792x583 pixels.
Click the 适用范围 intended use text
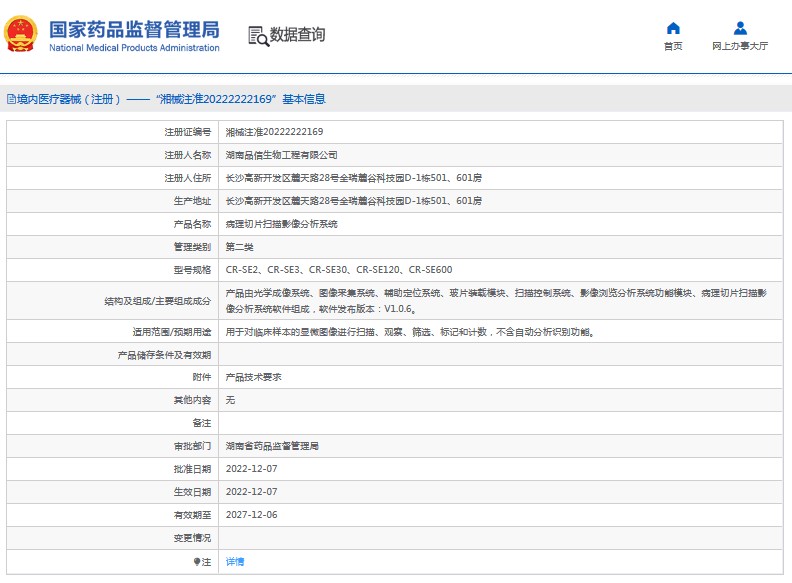(x=410, y=332)
